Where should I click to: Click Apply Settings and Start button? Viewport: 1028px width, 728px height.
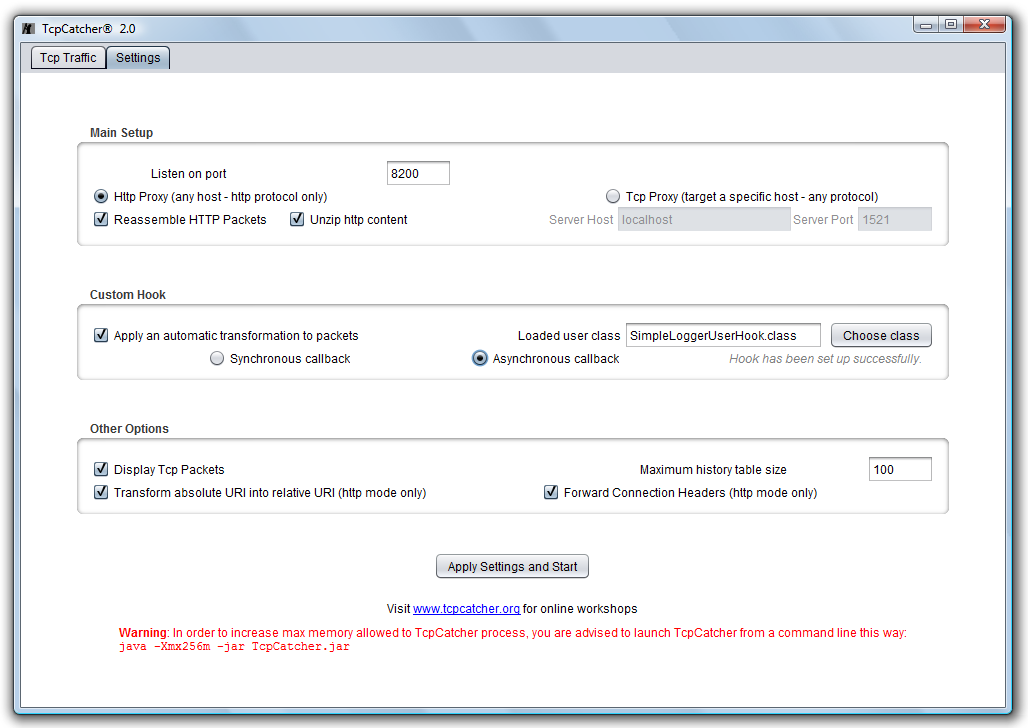coord(512,566)
